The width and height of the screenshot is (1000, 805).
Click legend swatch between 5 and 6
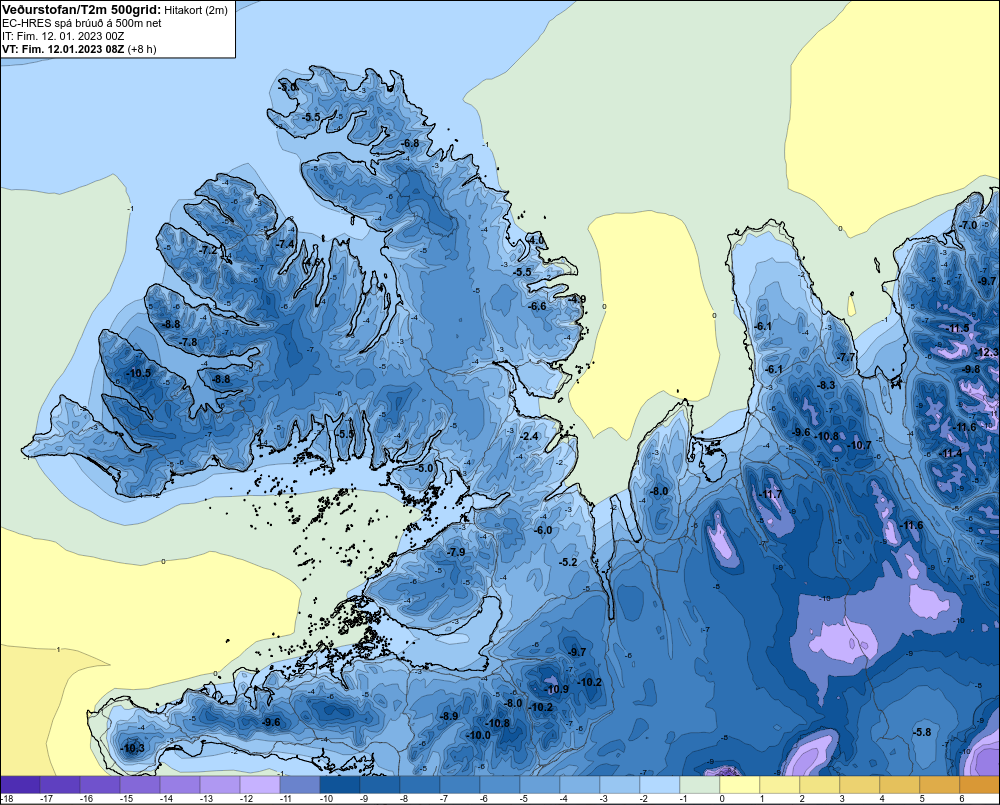click(x=939, y=785)
